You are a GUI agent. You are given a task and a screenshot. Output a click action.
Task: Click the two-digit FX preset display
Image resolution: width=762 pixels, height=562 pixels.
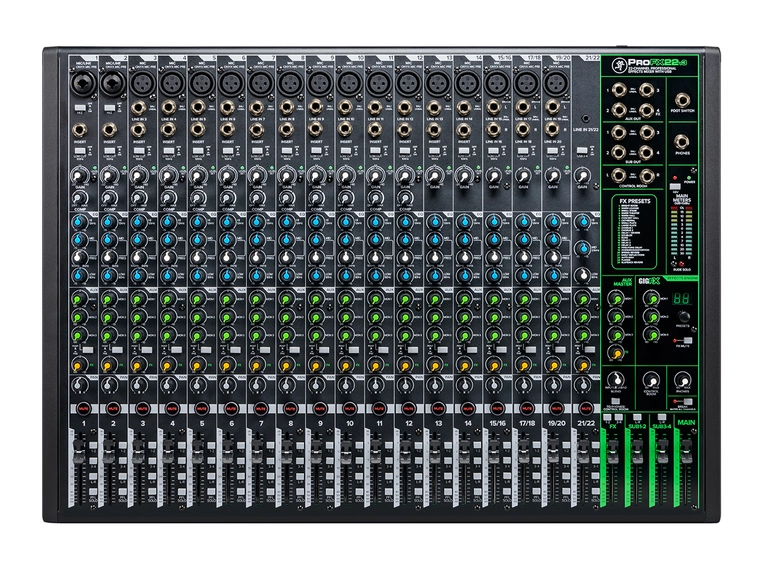coord(682,299)
